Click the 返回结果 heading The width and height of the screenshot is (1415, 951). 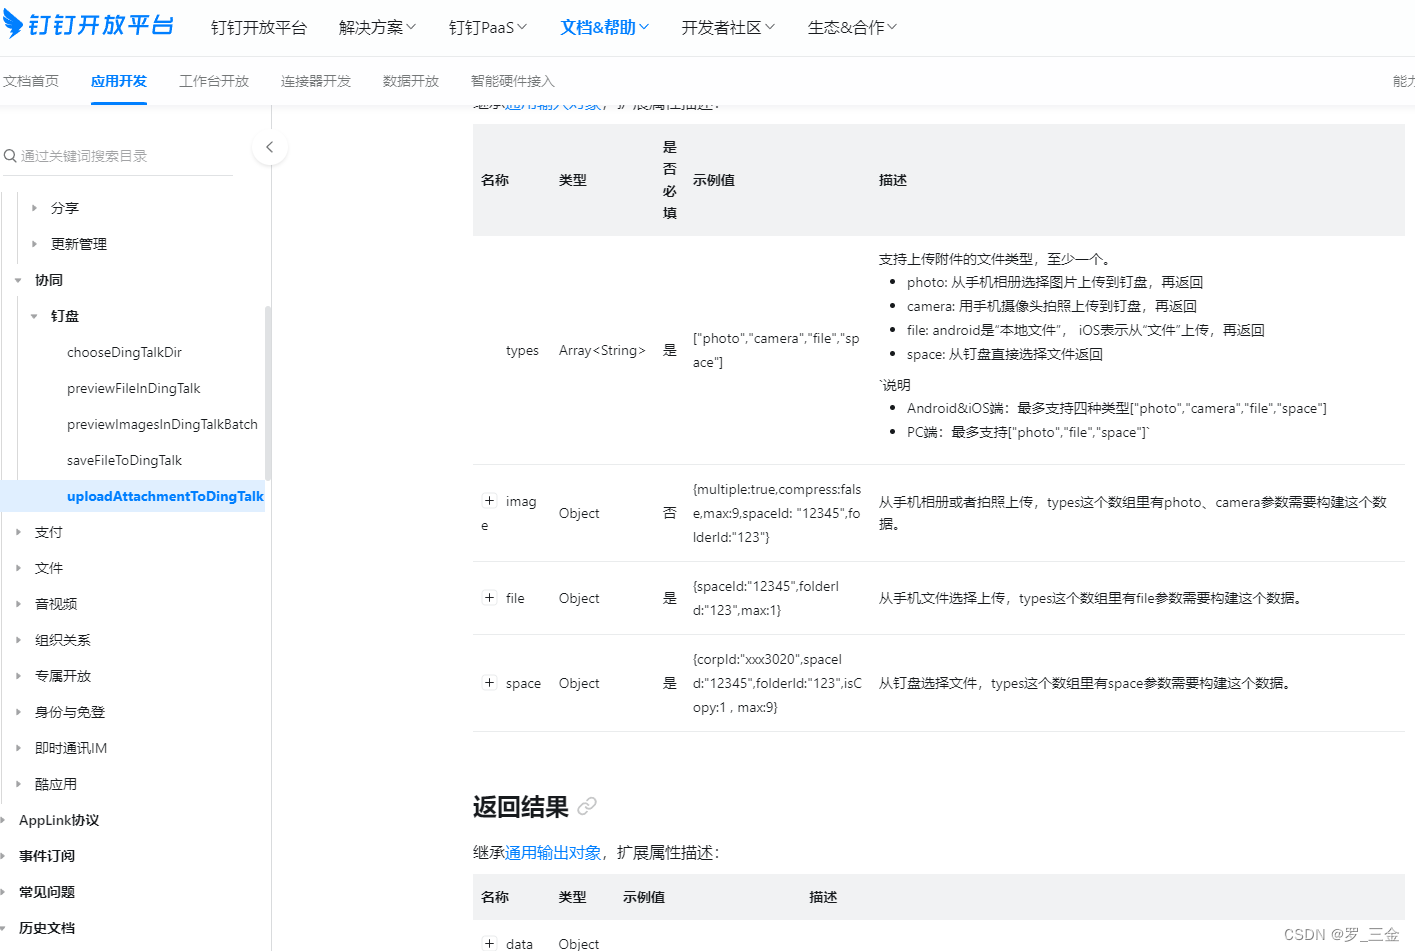click(x=521, y=806)
